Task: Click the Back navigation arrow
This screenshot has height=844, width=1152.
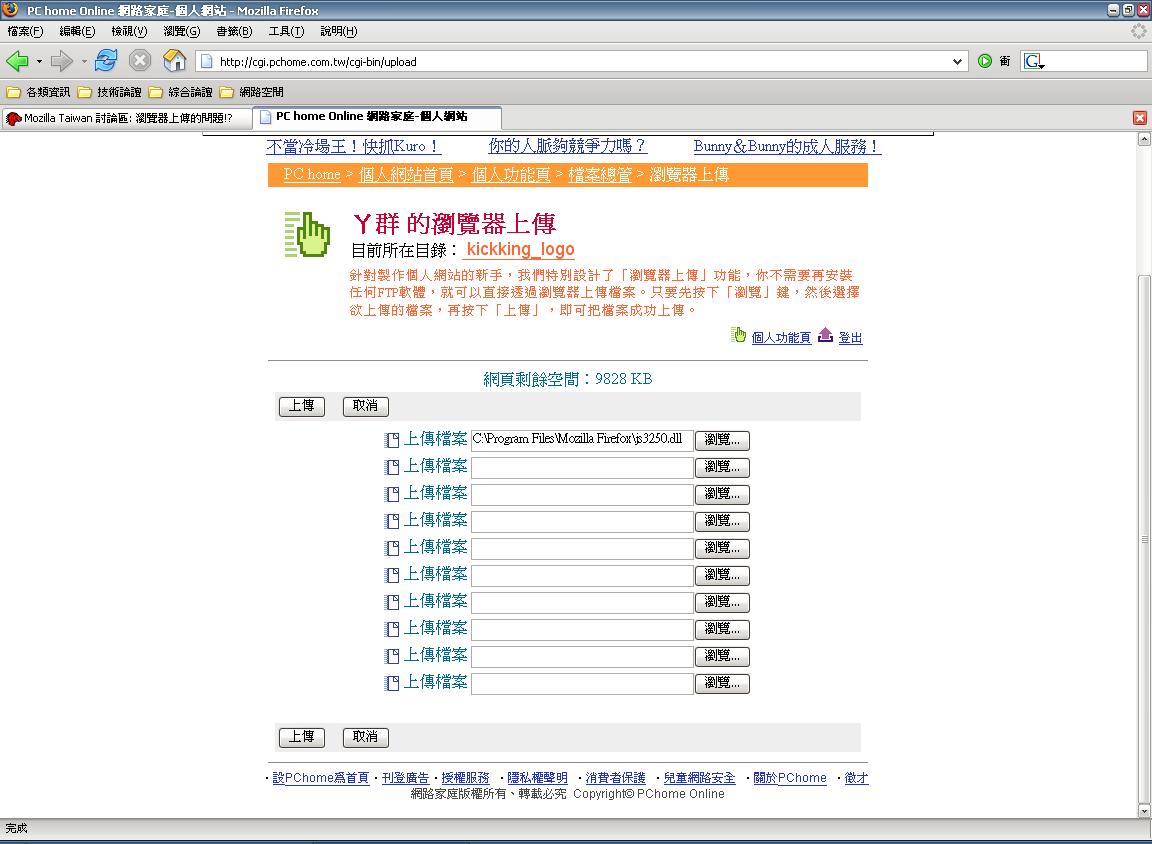Action: coord(17,61)
